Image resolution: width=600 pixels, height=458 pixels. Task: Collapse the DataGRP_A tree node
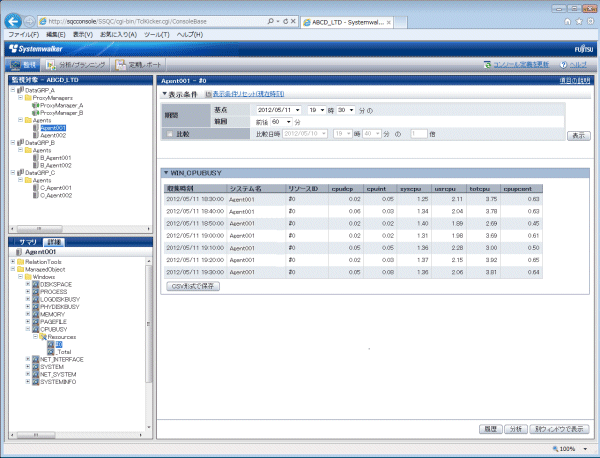point(13,90)
